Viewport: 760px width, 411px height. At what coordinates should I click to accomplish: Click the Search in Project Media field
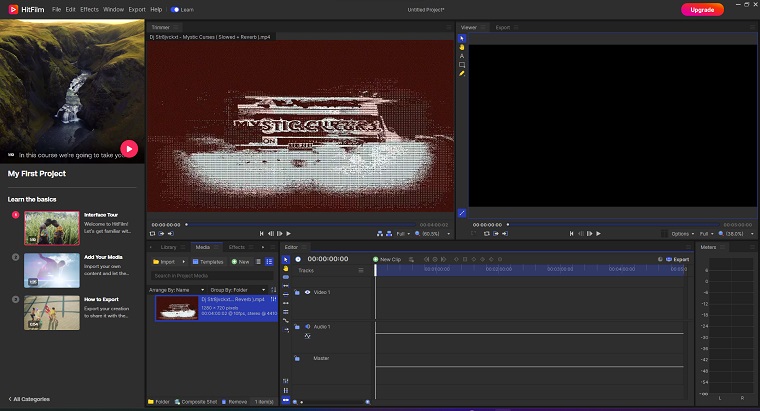click(x=212, y=276)
